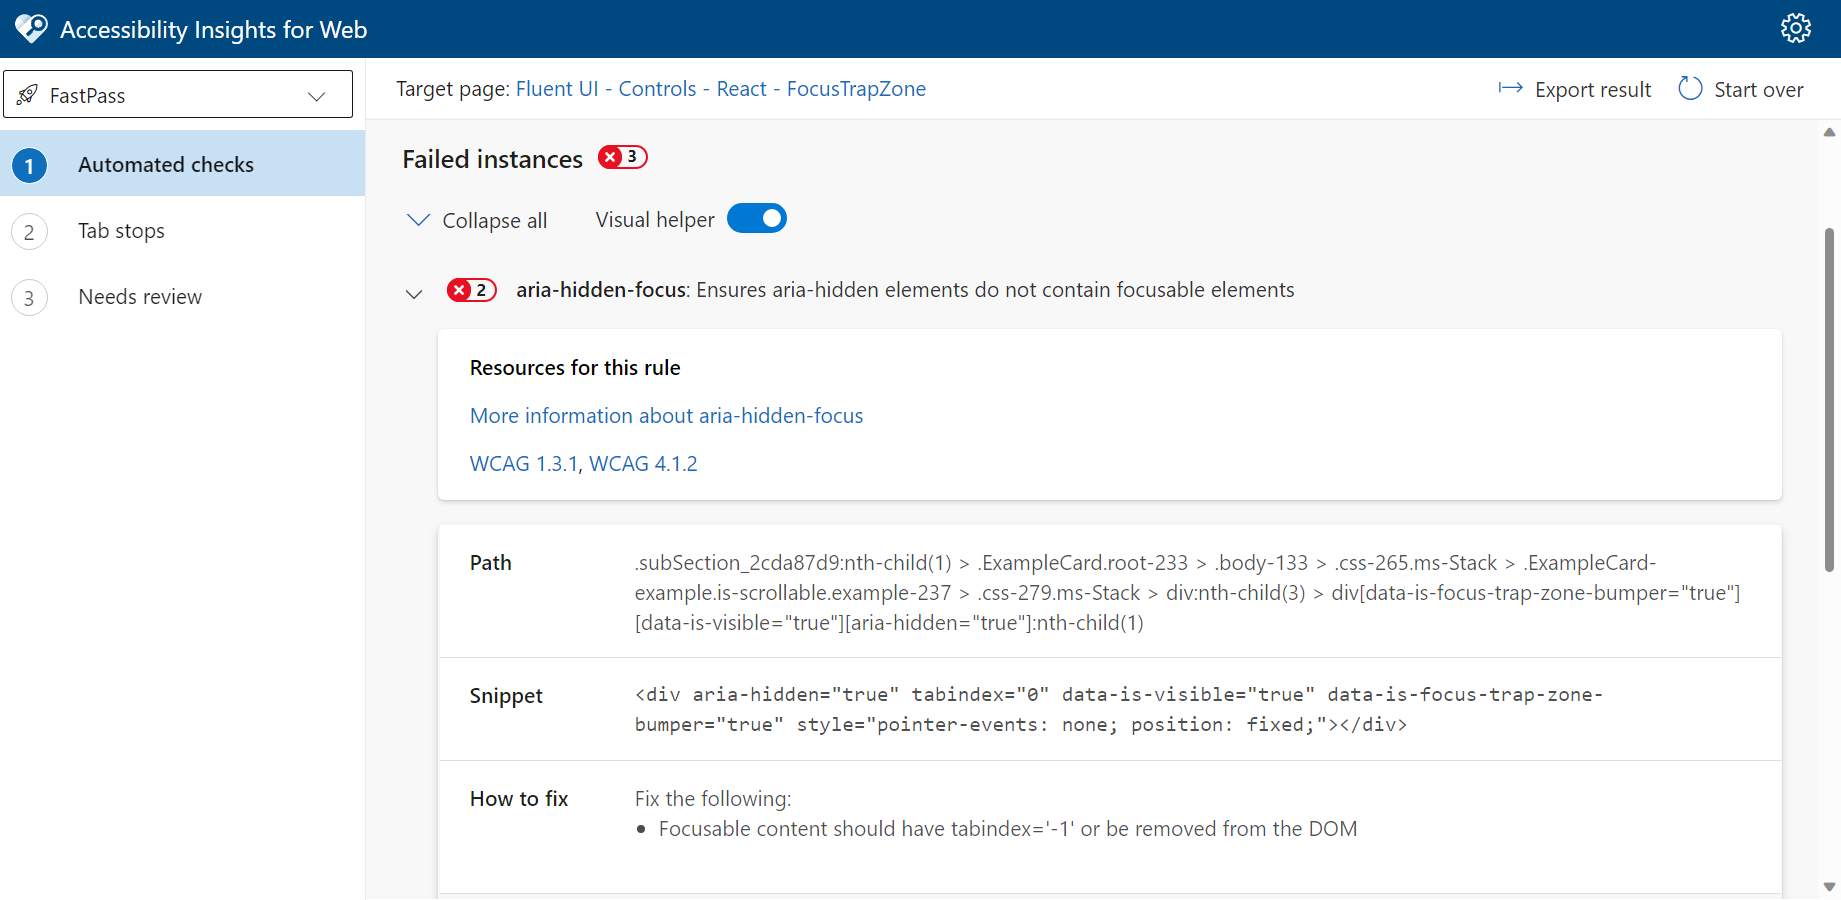
Task: Select the Export result icon
Action: [1511, 88]
